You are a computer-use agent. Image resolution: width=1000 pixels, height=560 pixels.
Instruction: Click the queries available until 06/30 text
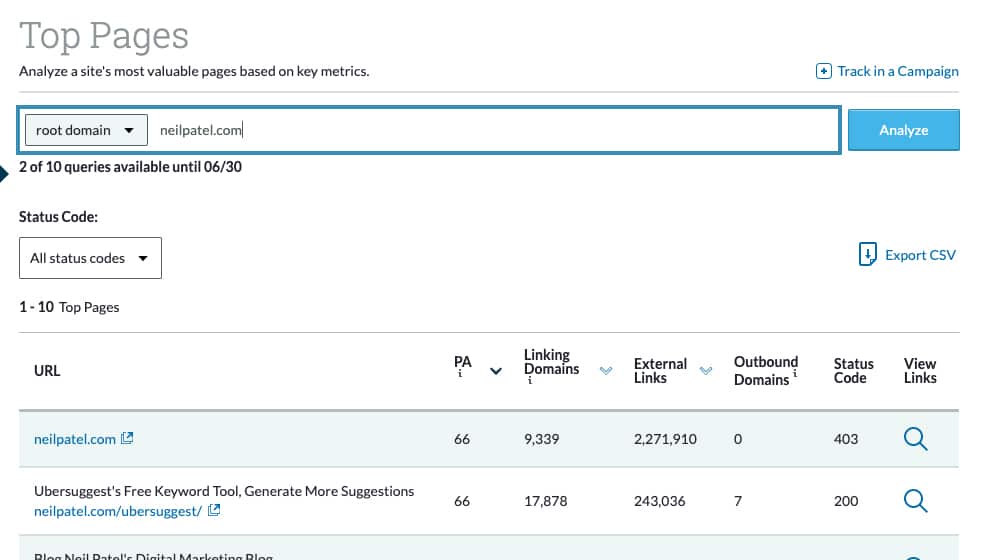tap(130, 167)
